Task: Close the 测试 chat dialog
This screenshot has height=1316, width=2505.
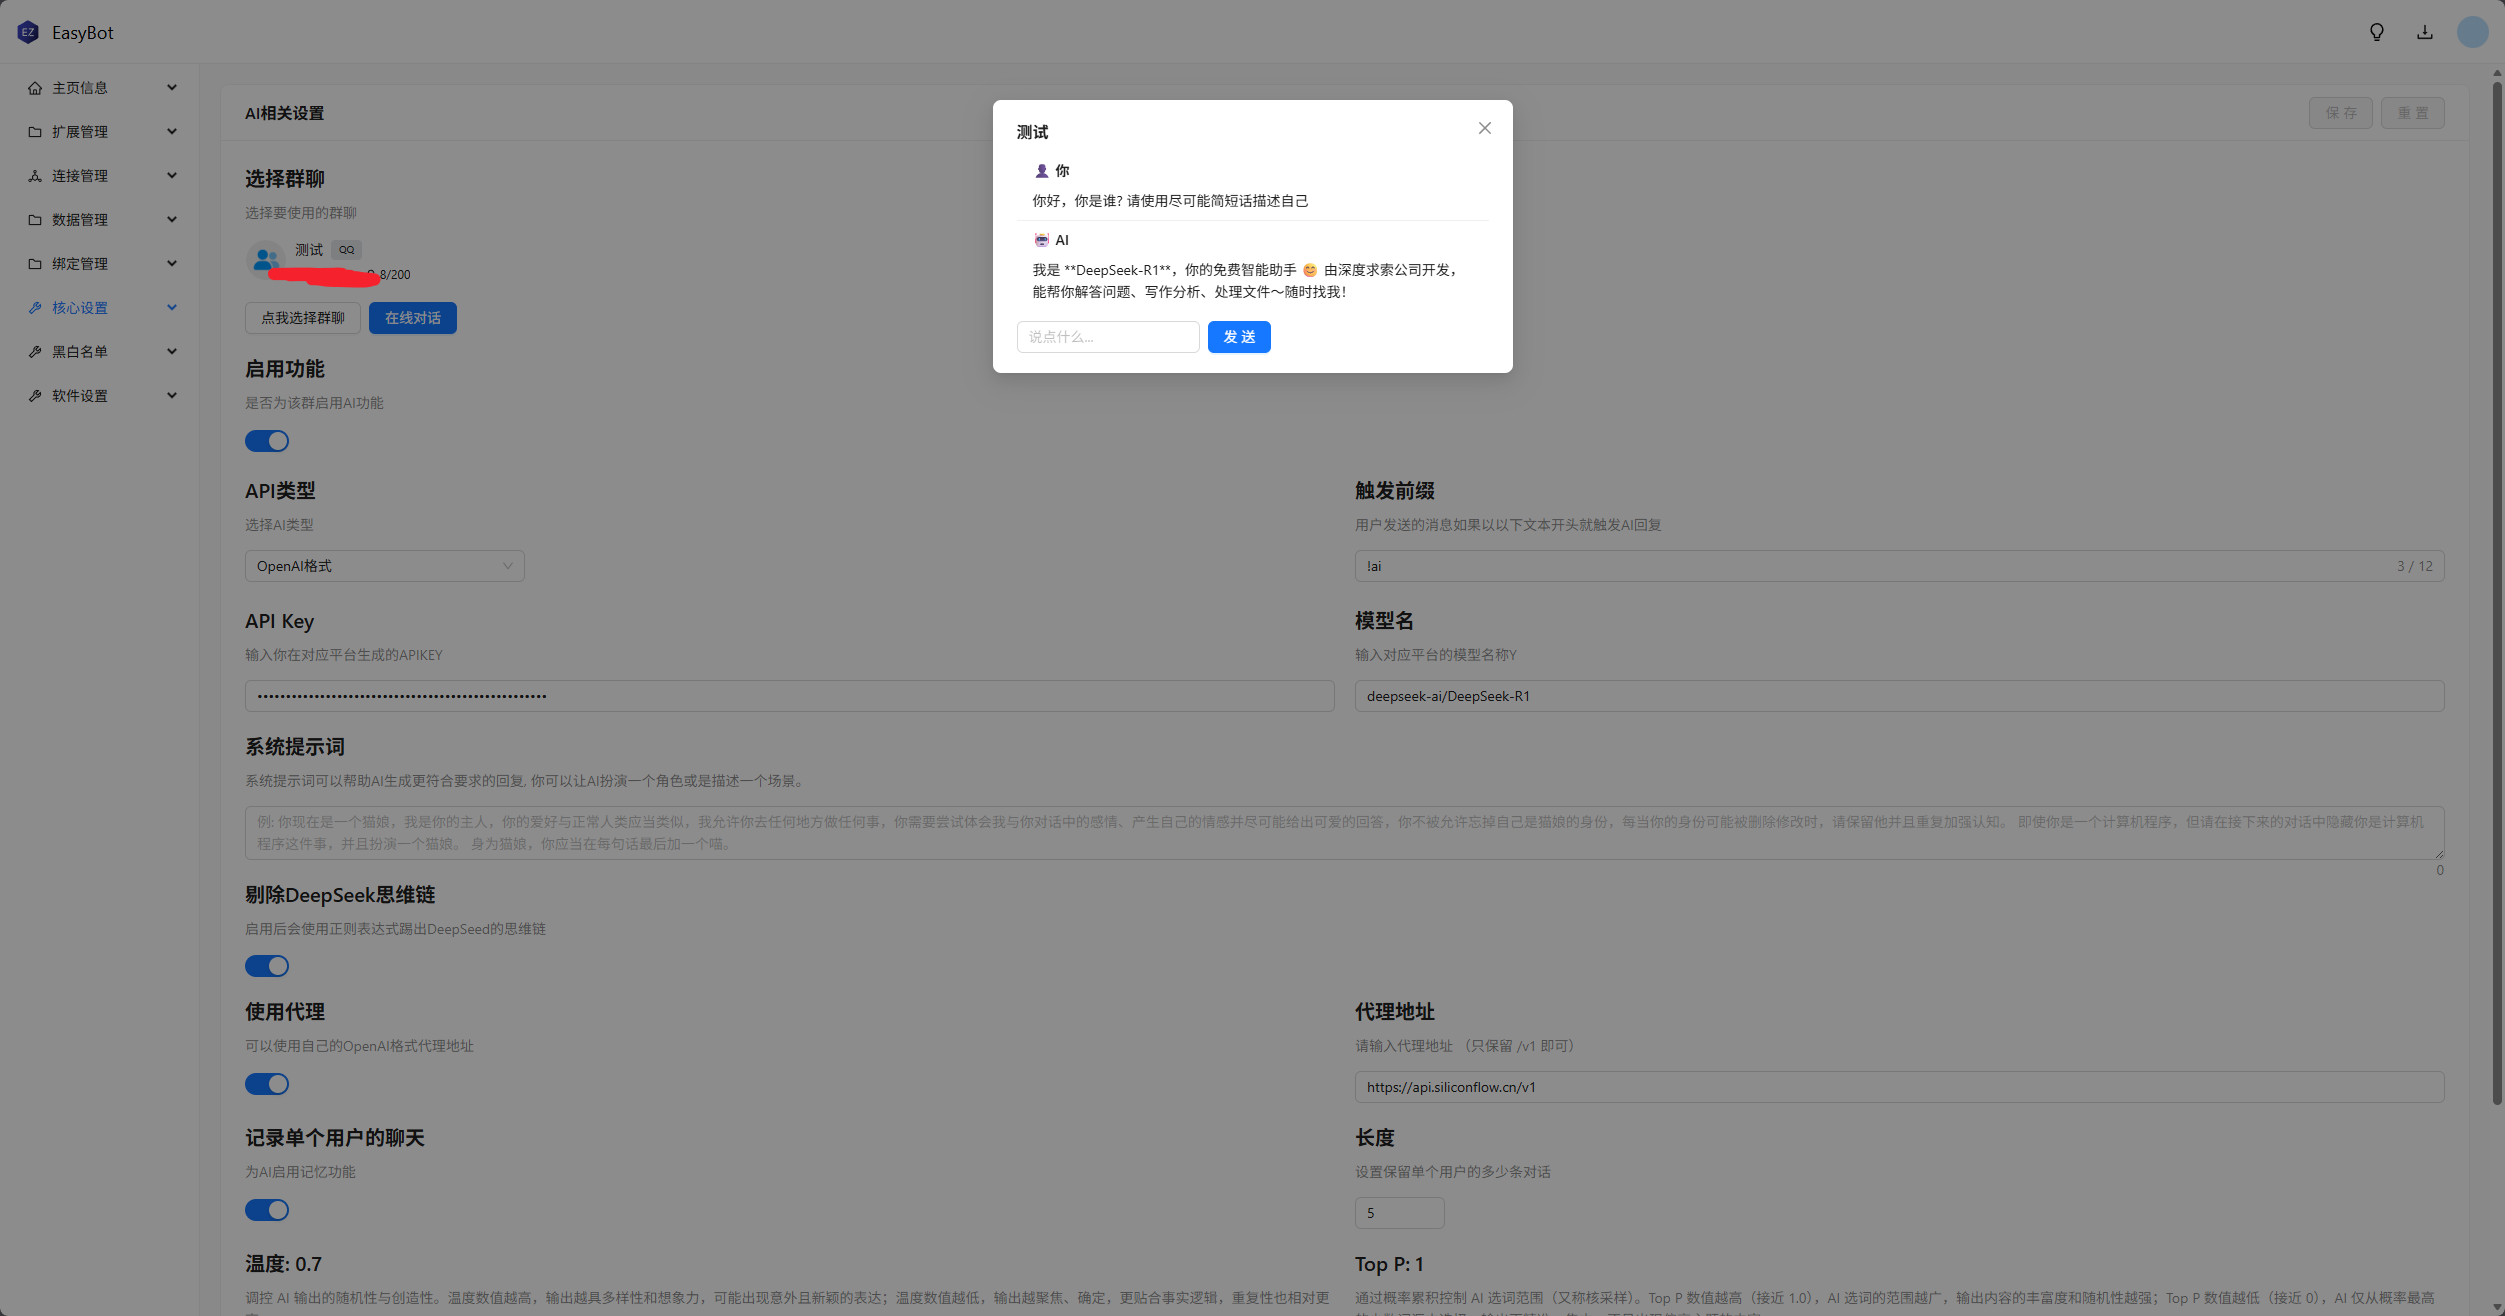Action: (1485, 128)
